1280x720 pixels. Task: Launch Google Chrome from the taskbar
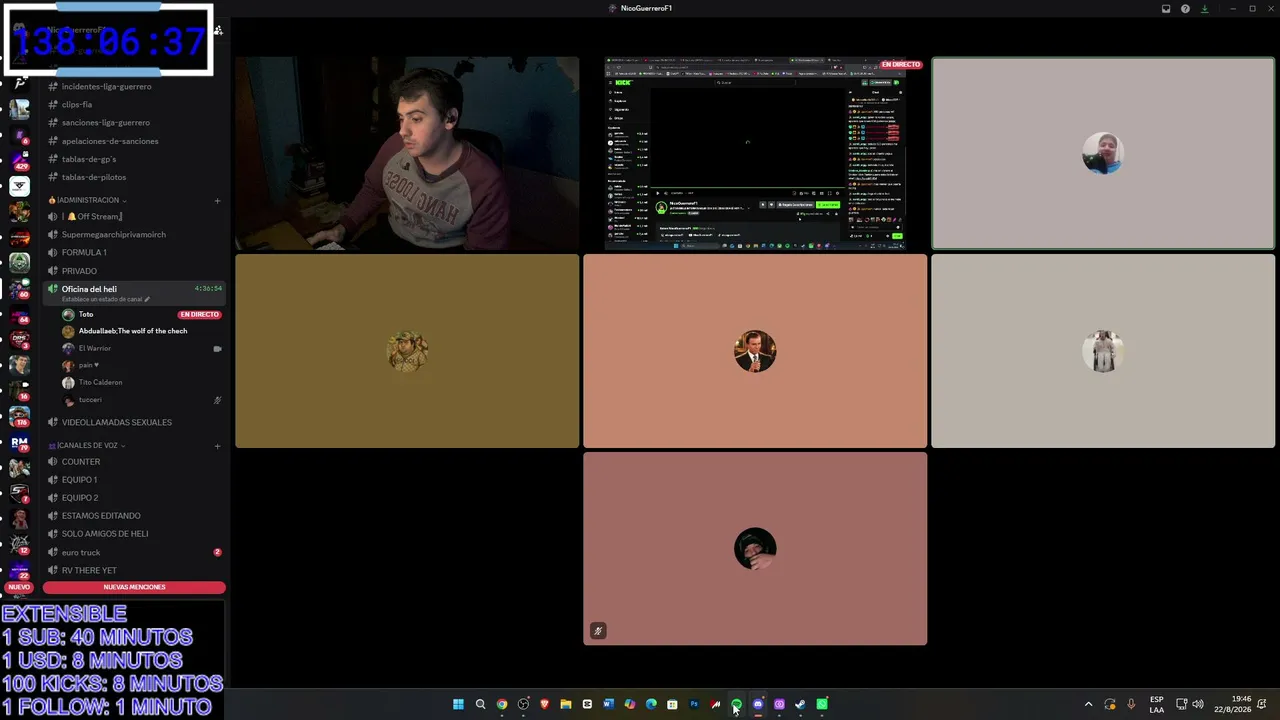click(502, 704)
